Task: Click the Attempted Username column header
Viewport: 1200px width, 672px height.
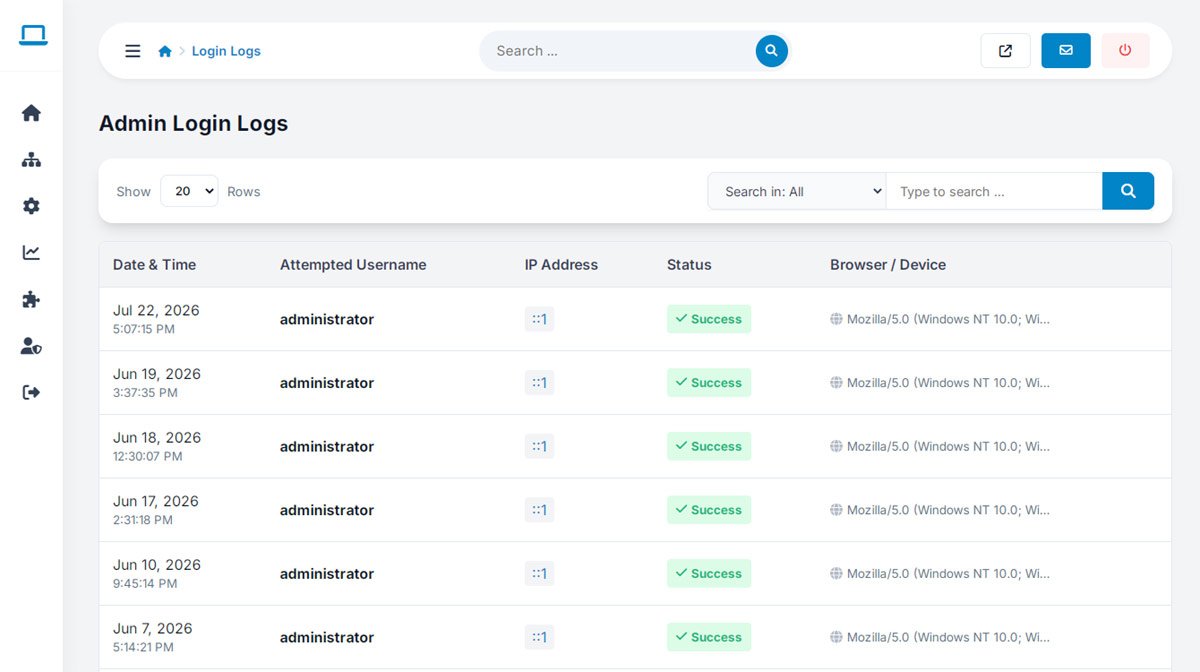Action: click(x=353, y=265)
